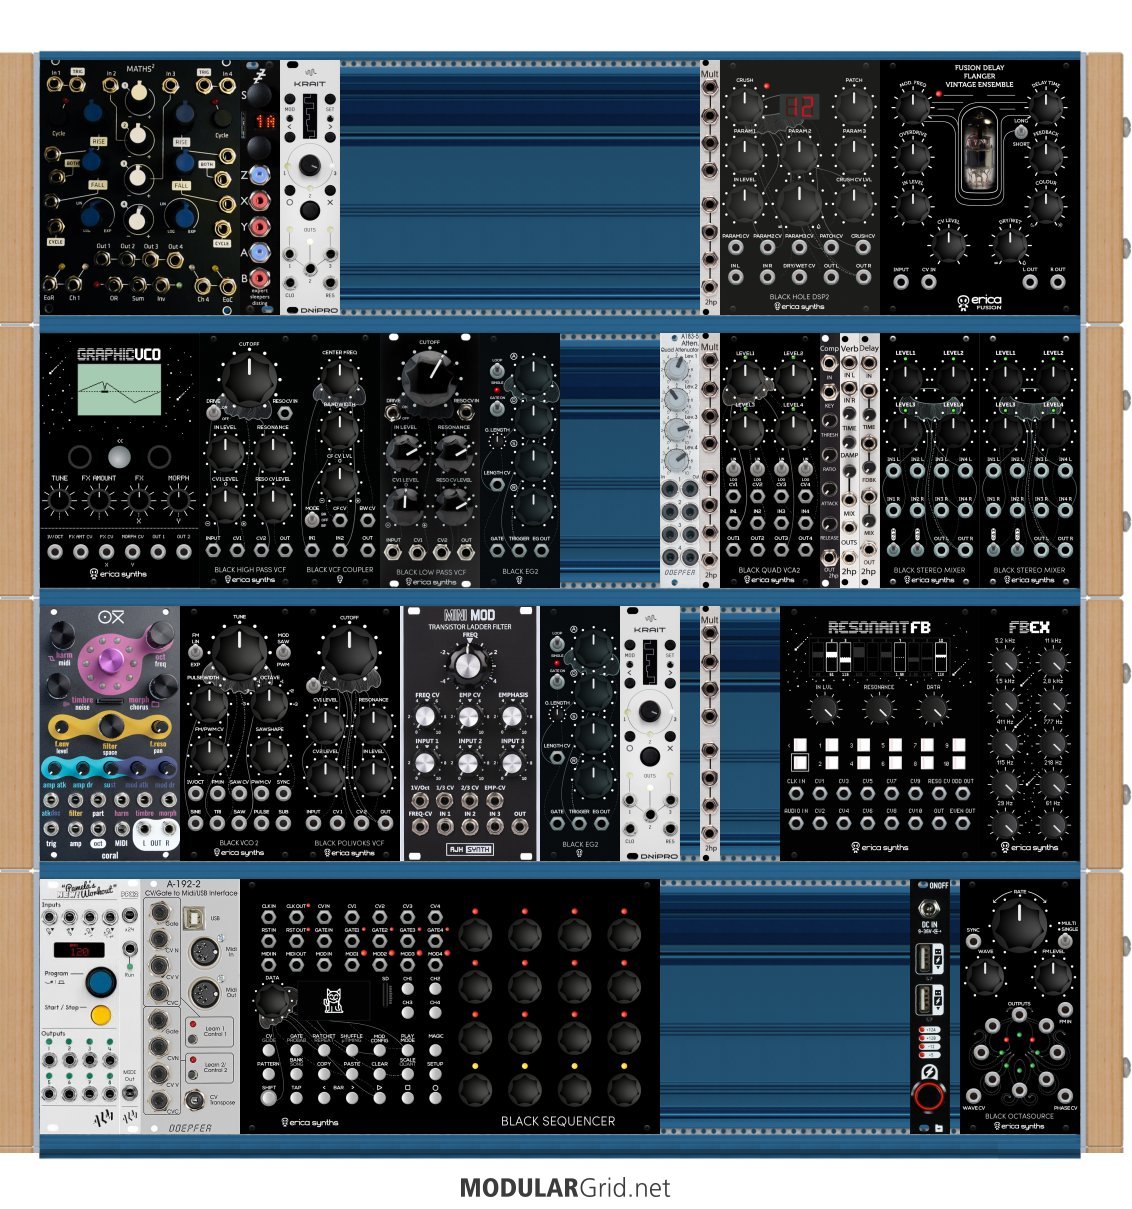Click the Erica Synths logo on the Black High Pass VCF
The image size is (1132, 1209).
(x=249, y=579)
